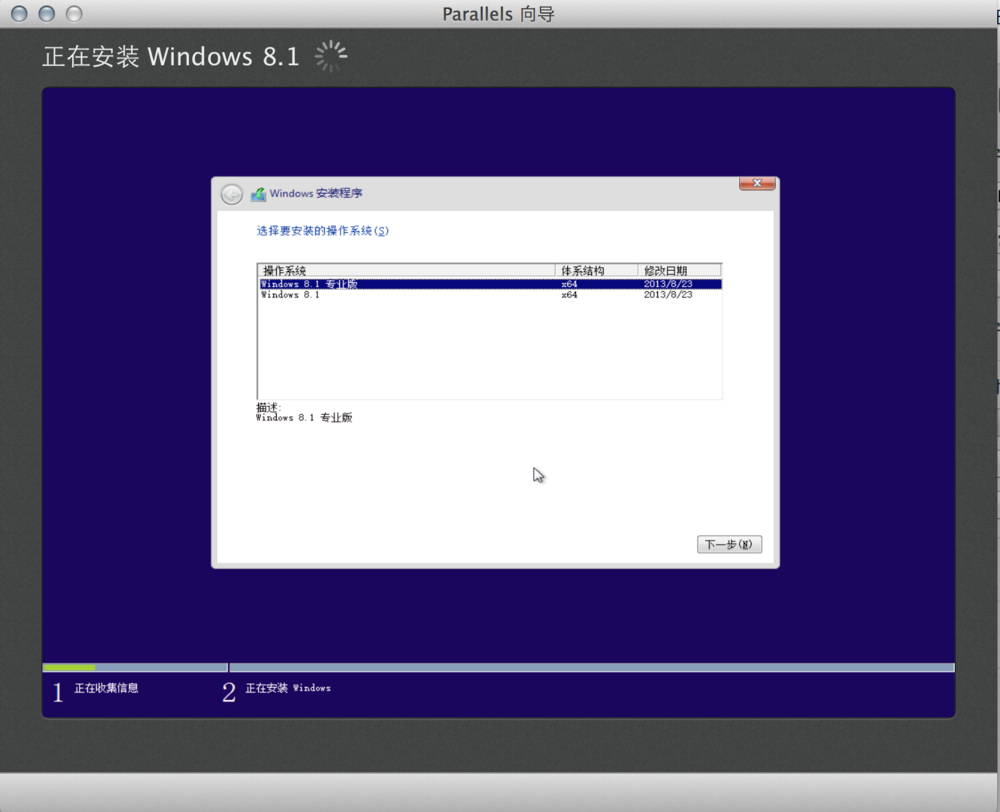Click the 下一步(N) button
This screenshot has width=1000, height=812.
pyautogui.click(x=729, y=544)
